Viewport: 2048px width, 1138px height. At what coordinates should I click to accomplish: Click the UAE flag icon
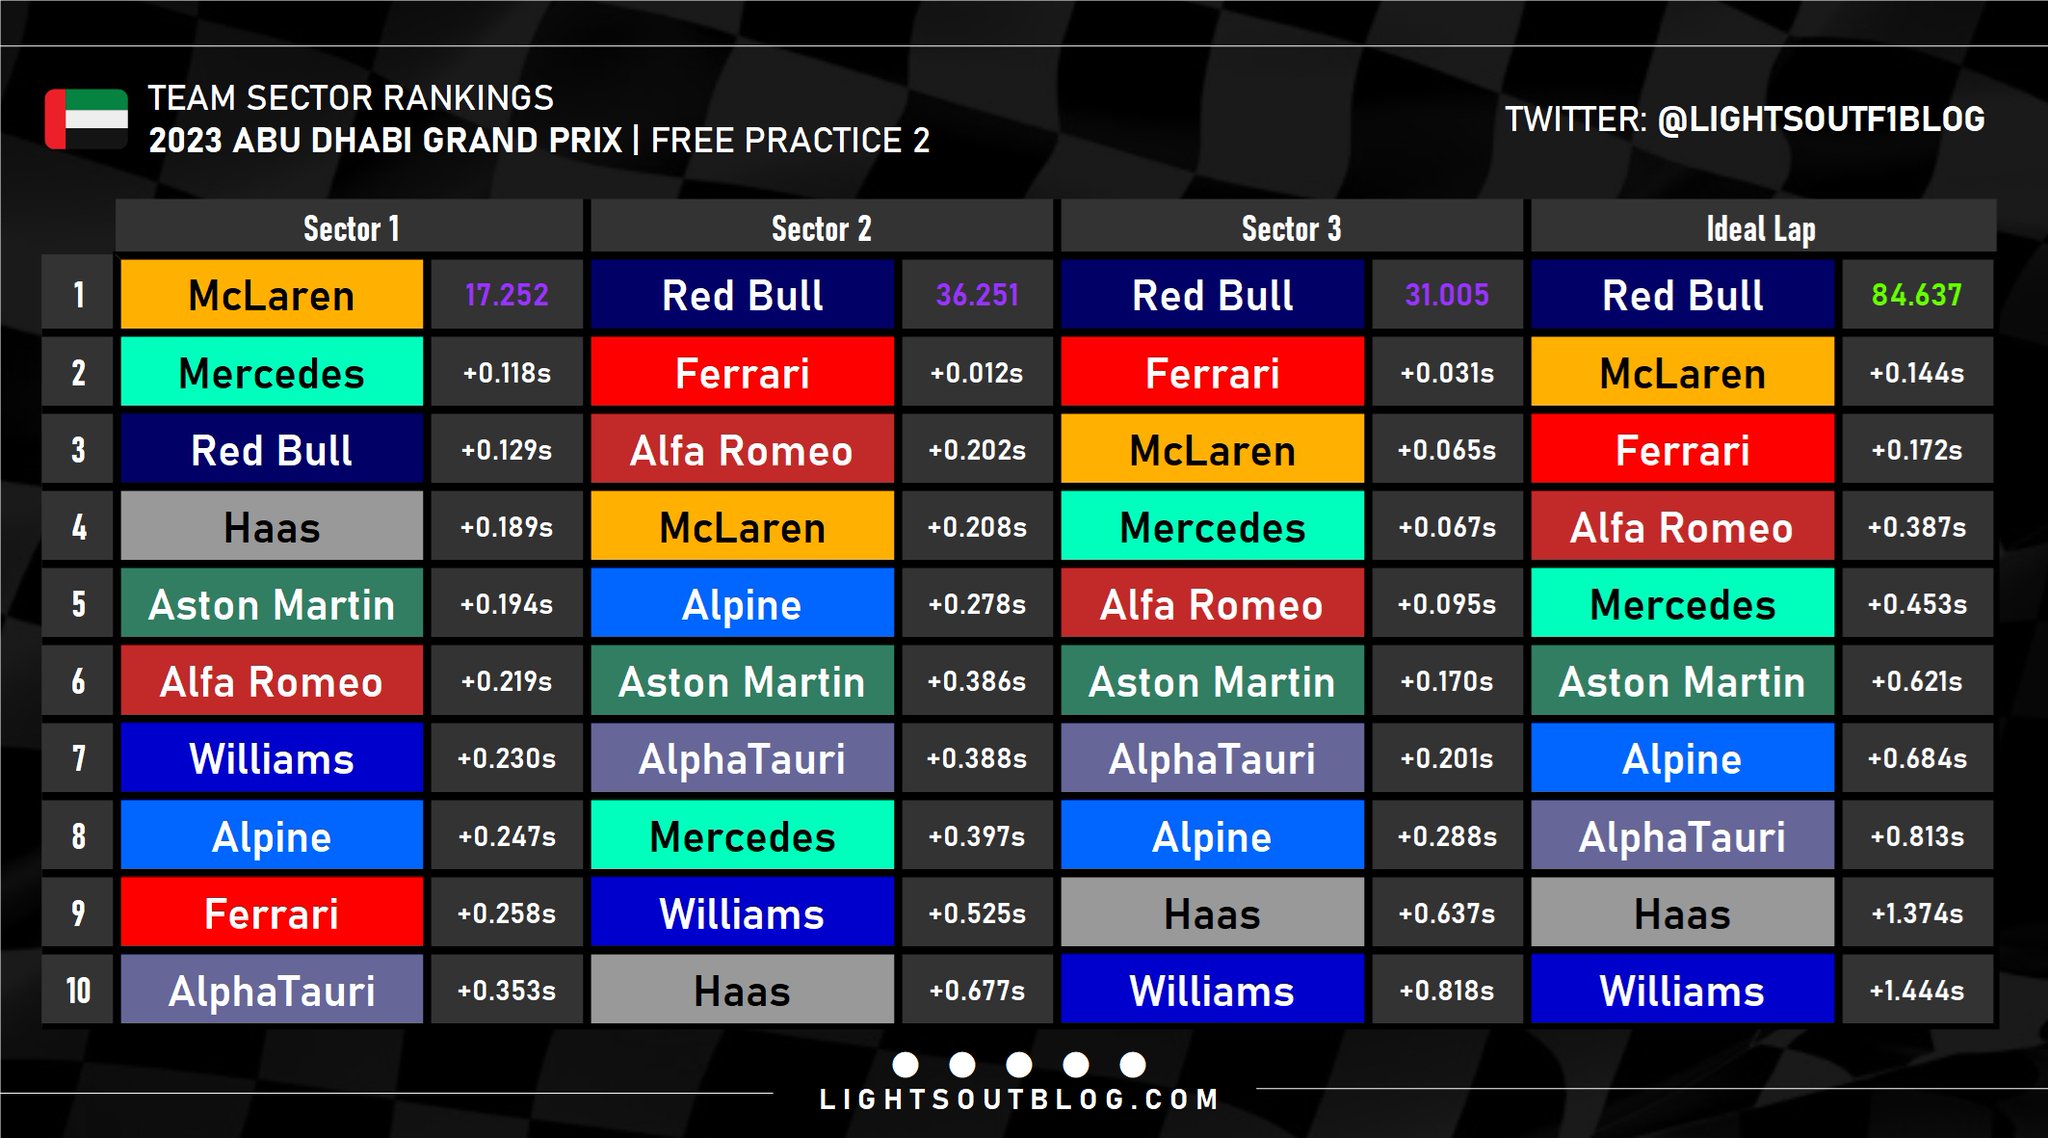(x=86, y=119)
